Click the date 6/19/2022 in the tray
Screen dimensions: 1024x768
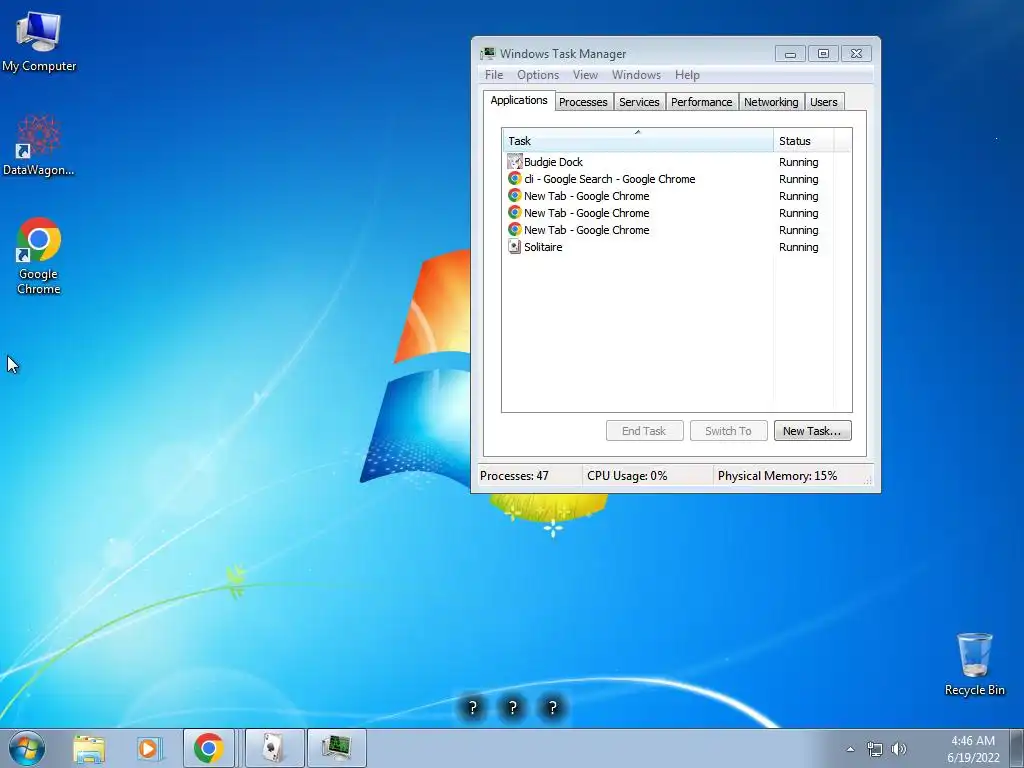coord(973,758)
